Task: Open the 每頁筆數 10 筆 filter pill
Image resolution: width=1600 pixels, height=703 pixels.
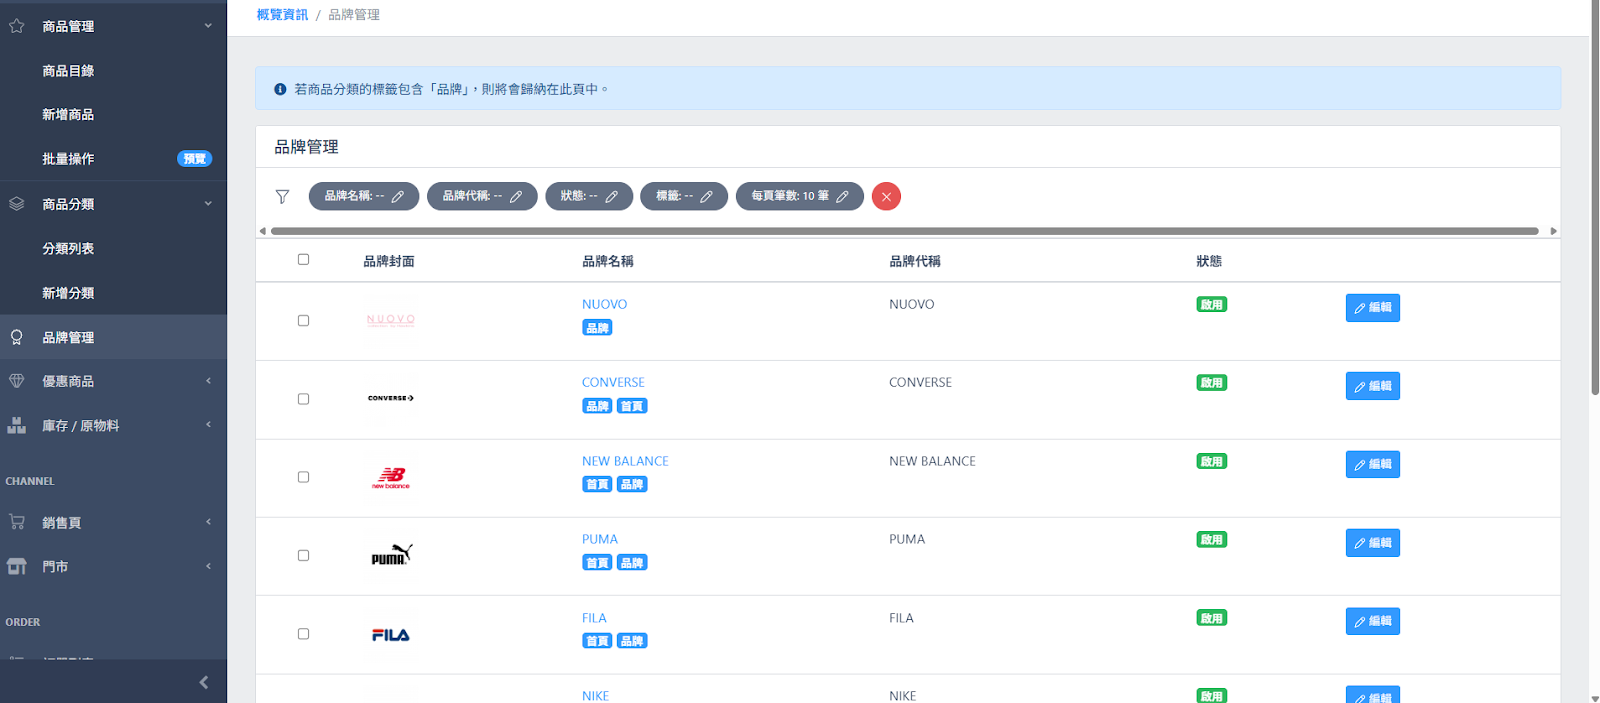Action: pyautogui.click(x=800, y=196)
